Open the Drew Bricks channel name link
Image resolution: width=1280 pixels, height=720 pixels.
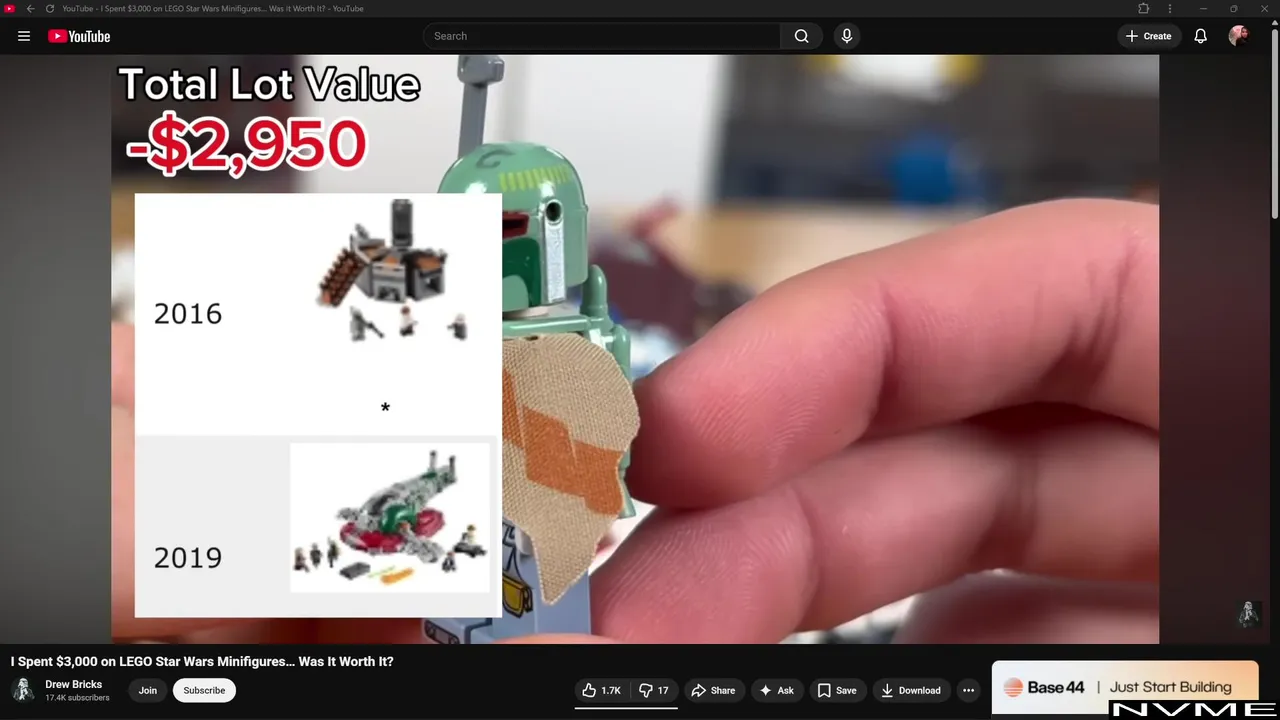coord(73,685)
